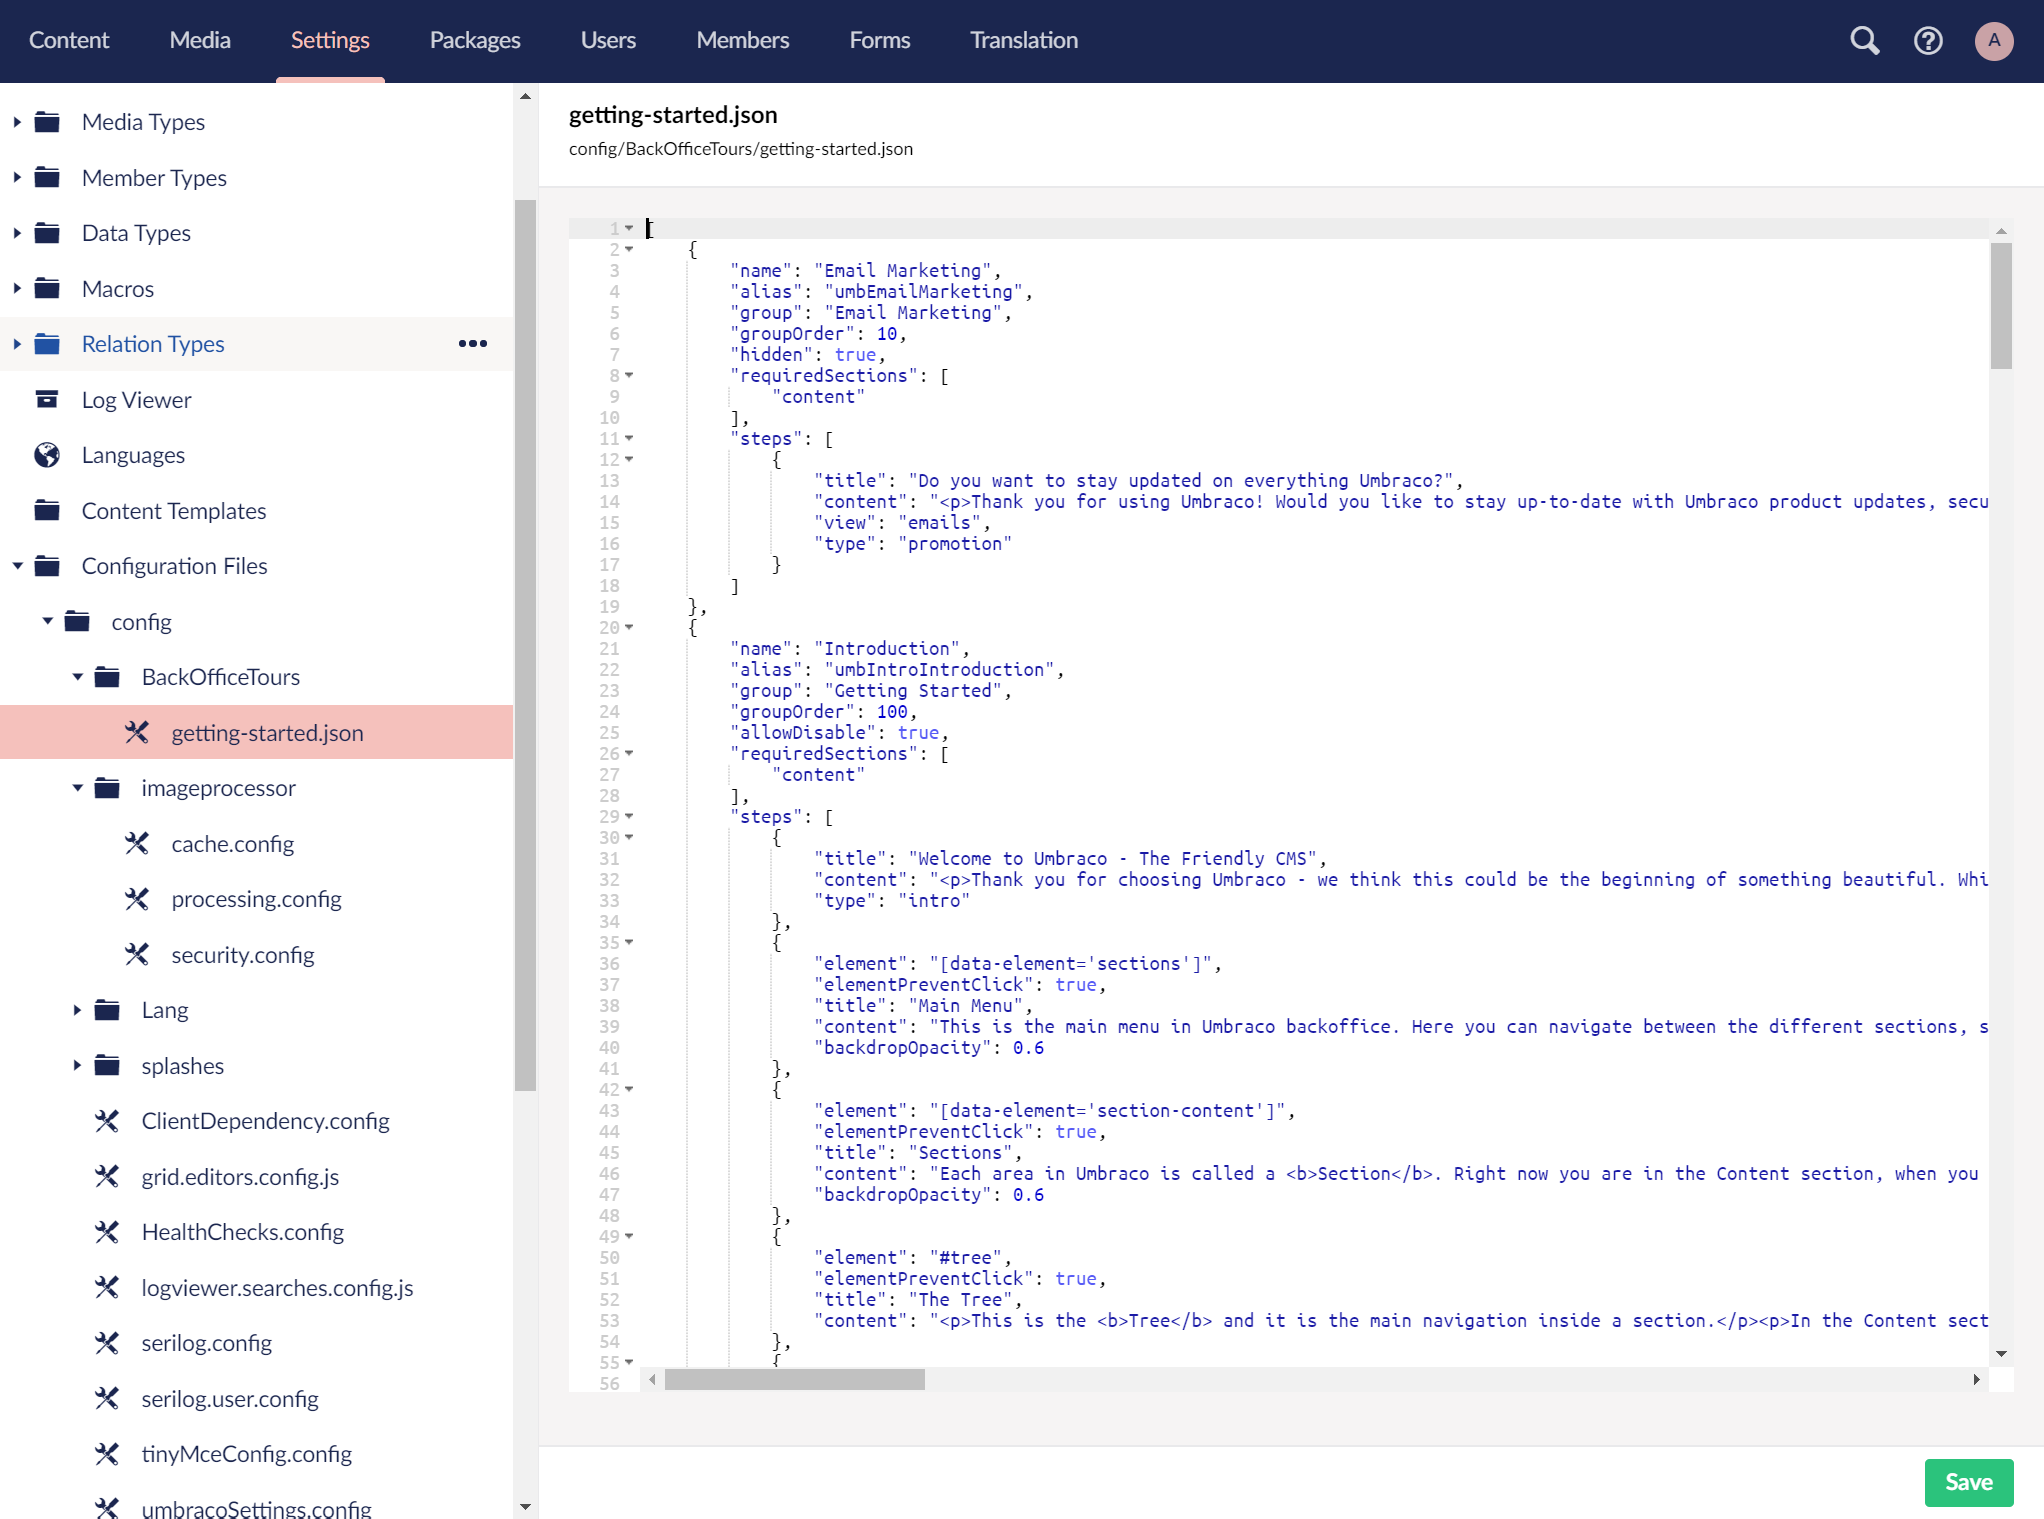The width and height of the screenshot is (2044, 1519).
Task: Click the security.config tools icon
Action: point(137,955)
